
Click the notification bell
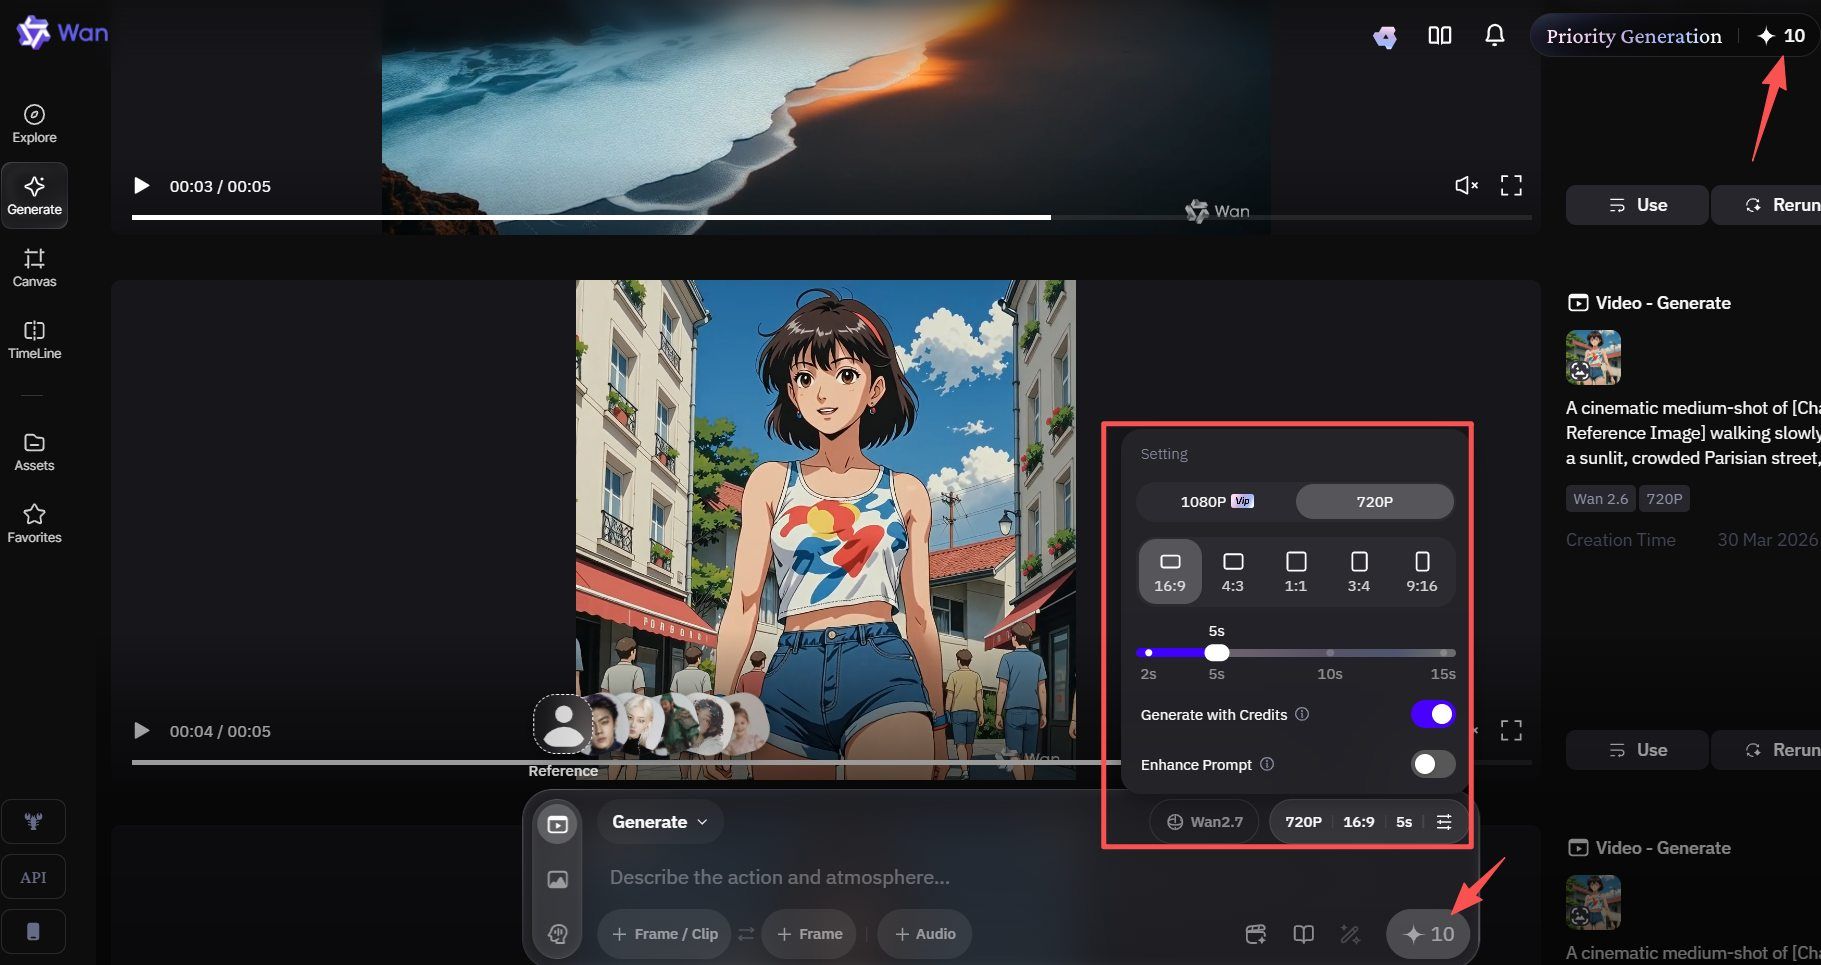coord(1494,34)
